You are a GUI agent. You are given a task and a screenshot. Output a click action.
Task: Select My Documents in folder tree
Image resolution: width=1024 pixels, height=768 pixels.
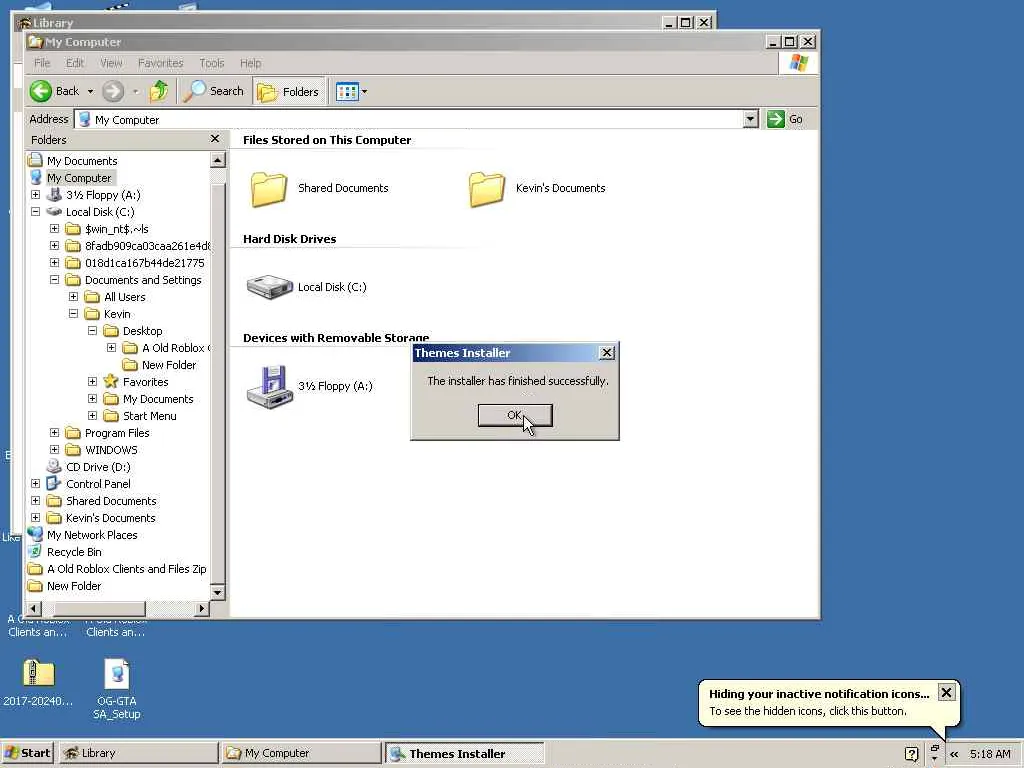[82, 161]
